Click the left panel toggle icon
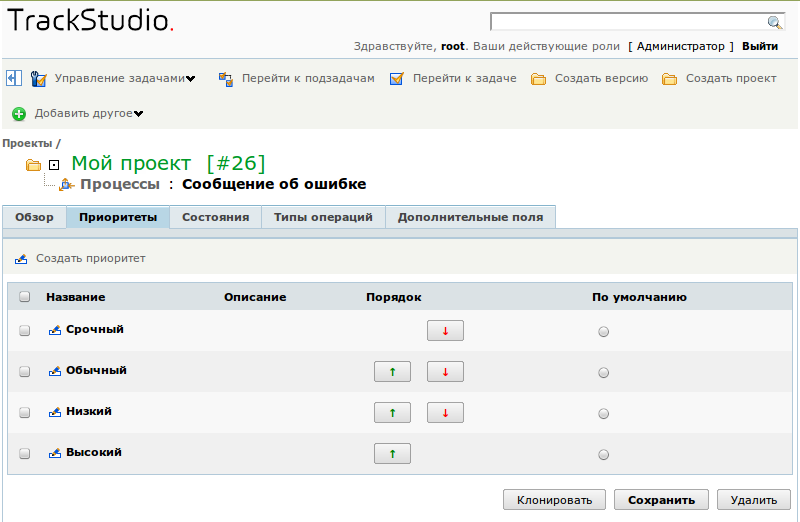The width and height of the screenshot is (800, 522). [14, 78]
